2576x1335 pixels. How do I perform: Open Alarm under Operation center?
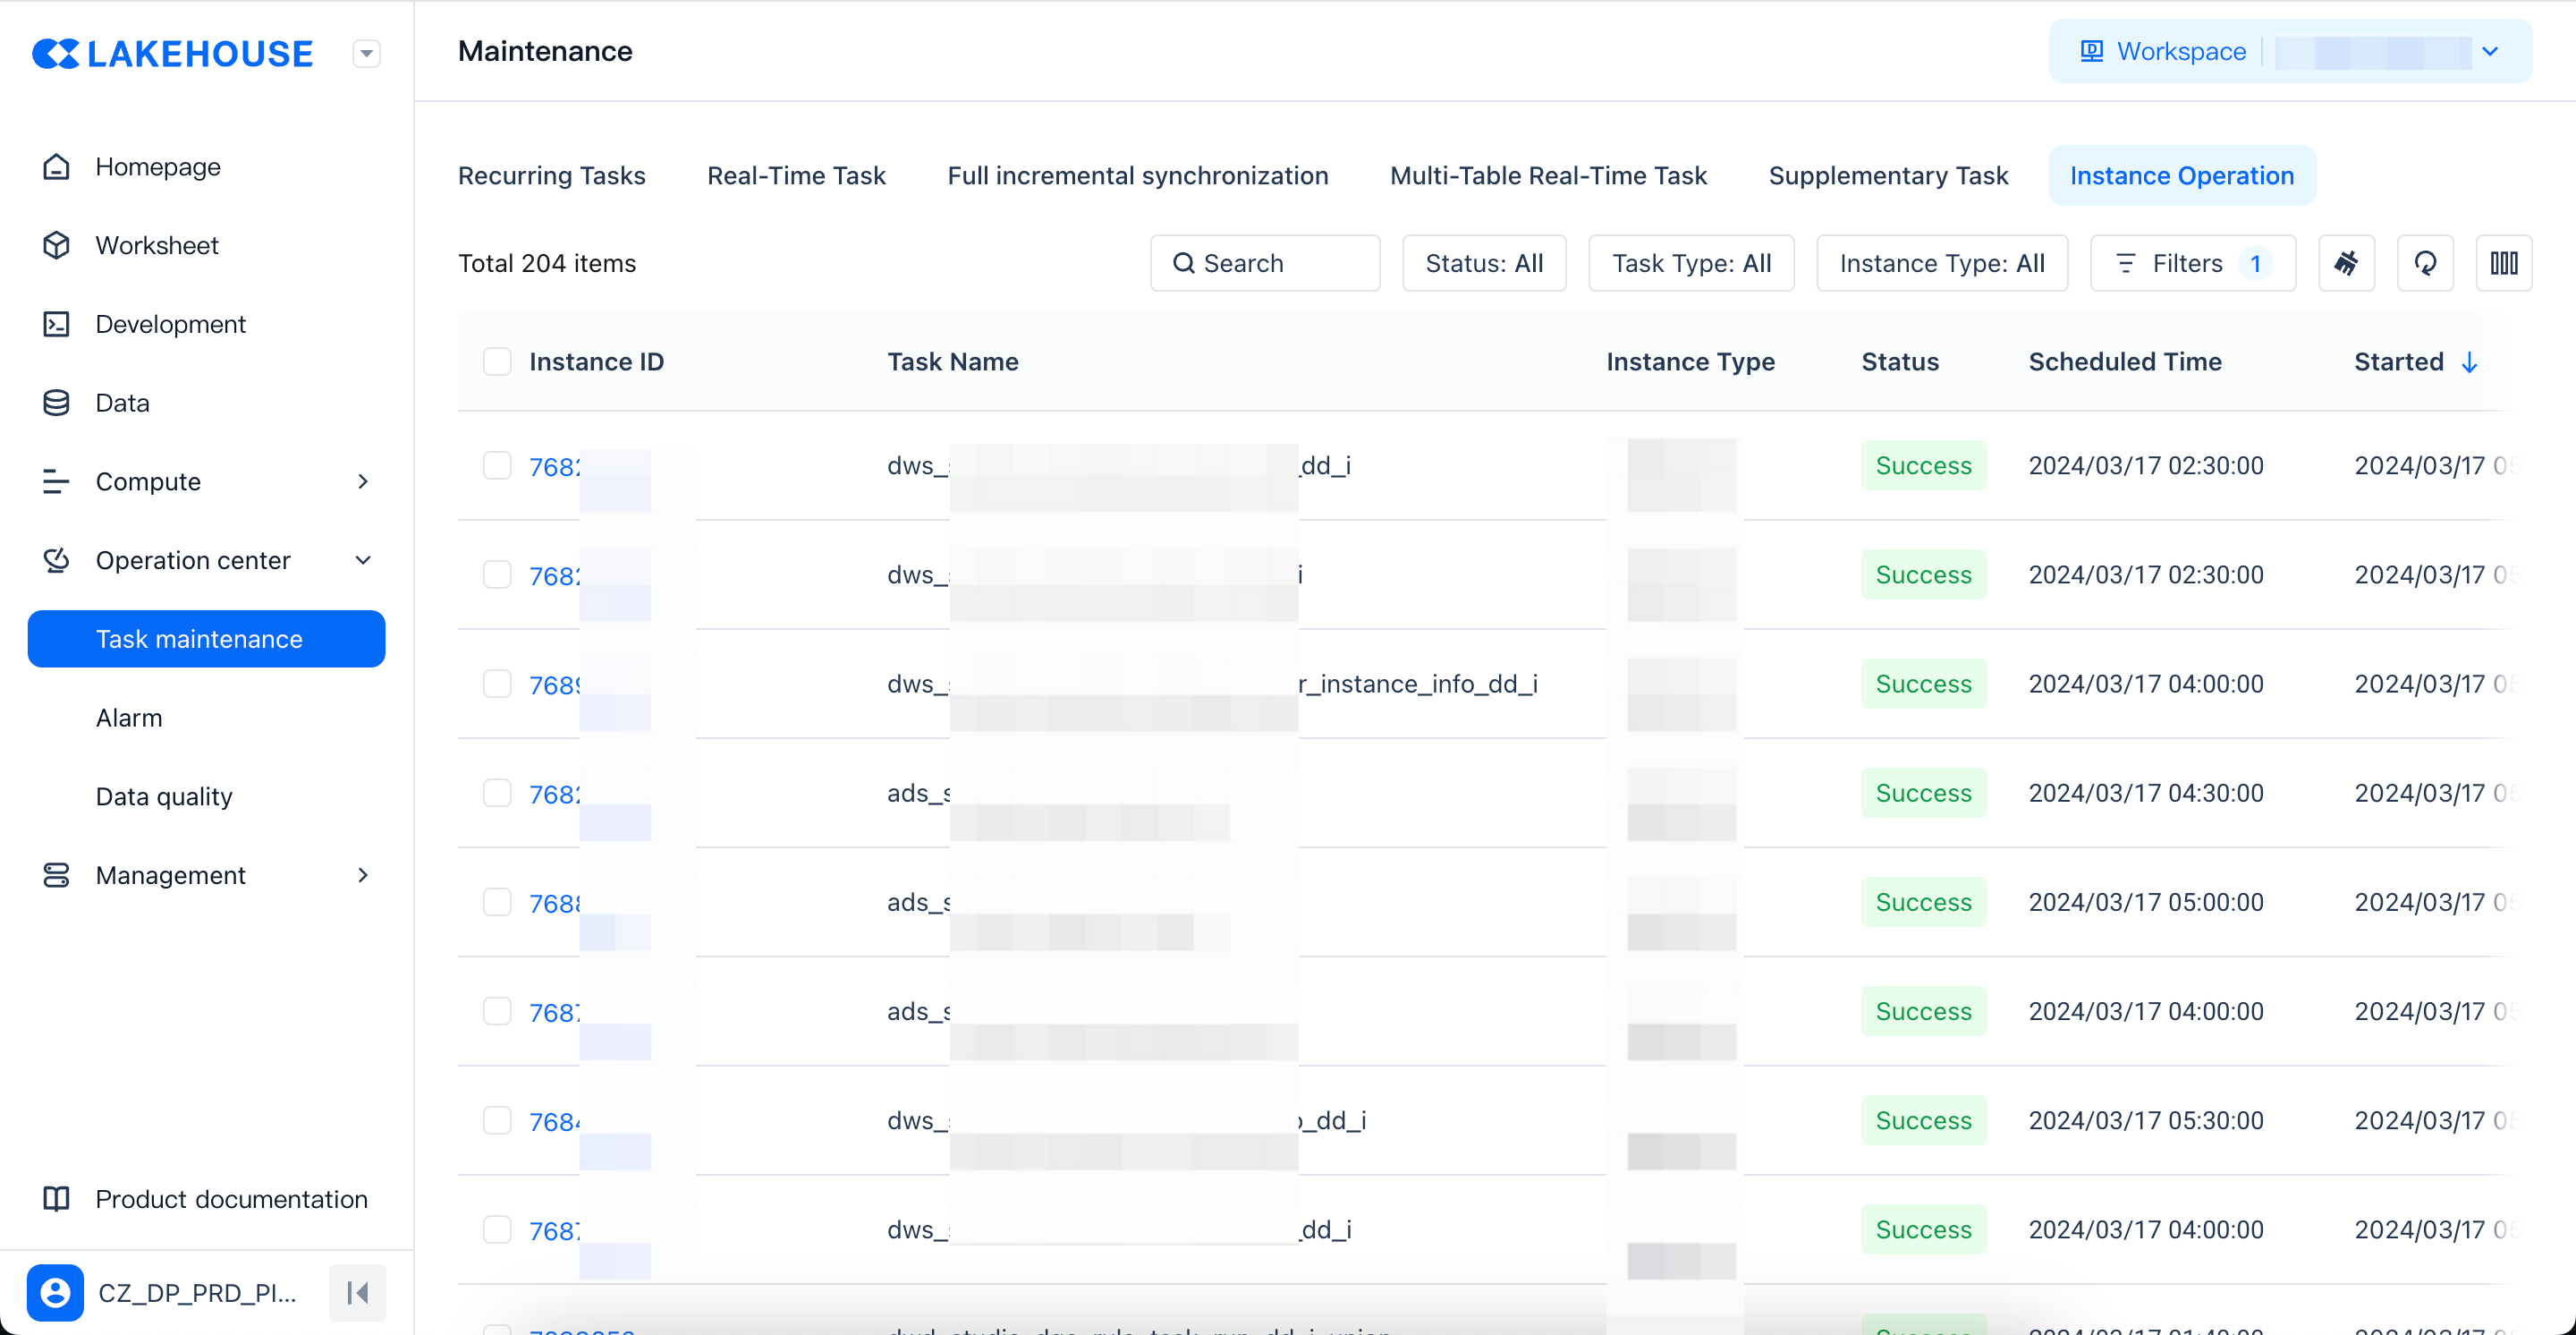pyautogui.click(x=128, y=717)
